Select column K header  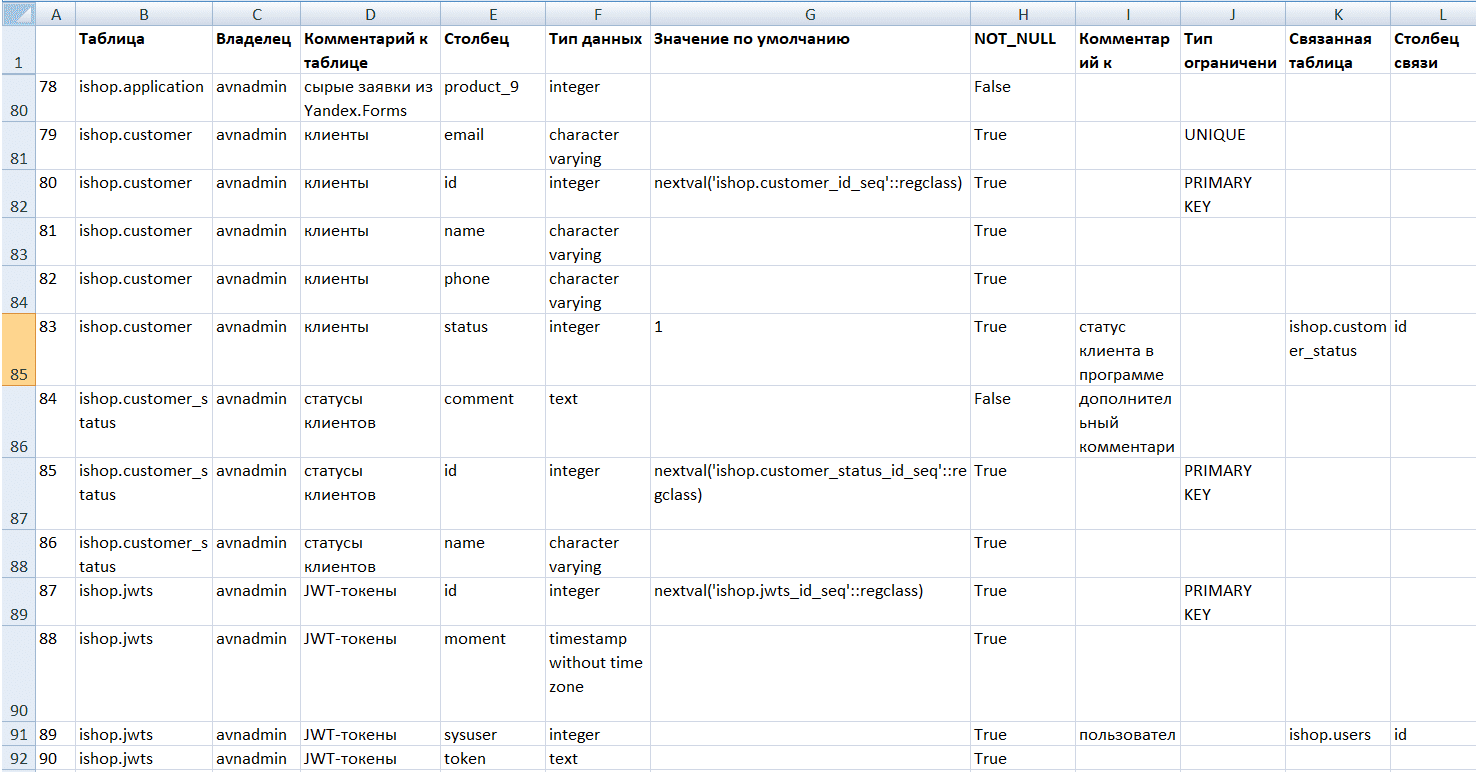(1337, 13)
